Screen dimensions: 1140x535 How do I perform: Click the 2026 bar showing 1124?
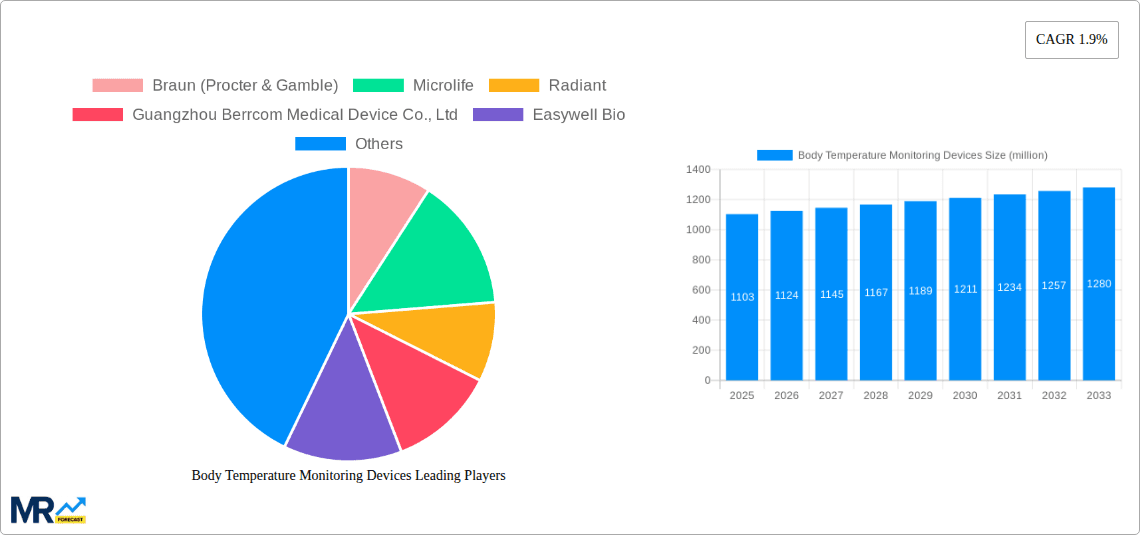(x=787, y=296)
